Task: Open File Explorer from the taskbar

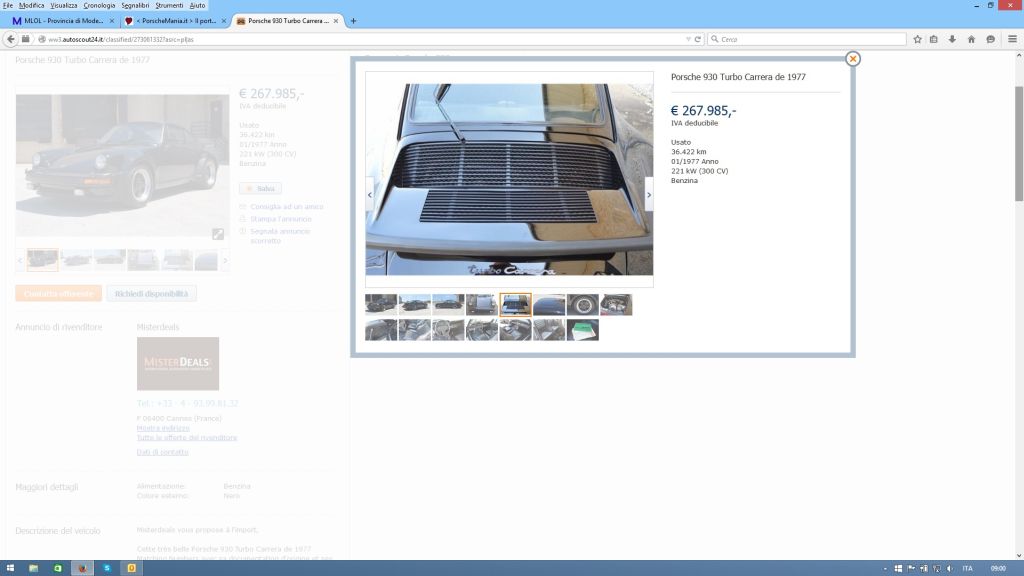Action: pos(33,568)
